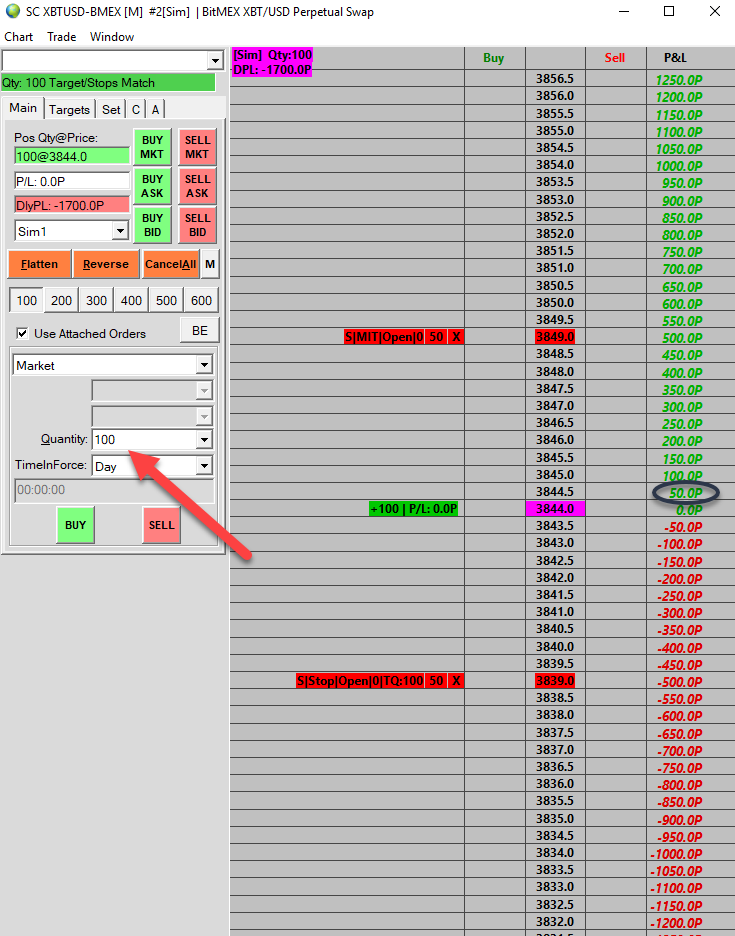Select quantity preset 300
Viewport: 735px width, 936px height.
[x=96, y=300]
